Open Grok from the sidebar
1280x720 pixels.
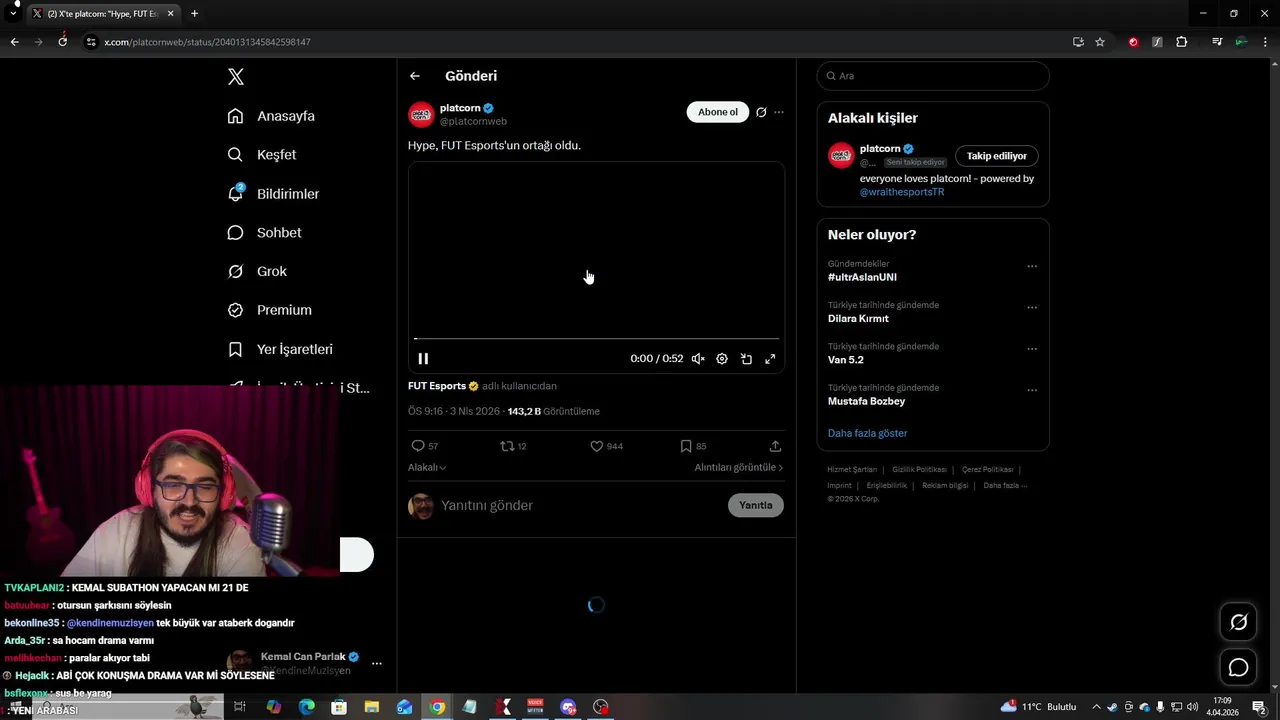coord(257,272)
